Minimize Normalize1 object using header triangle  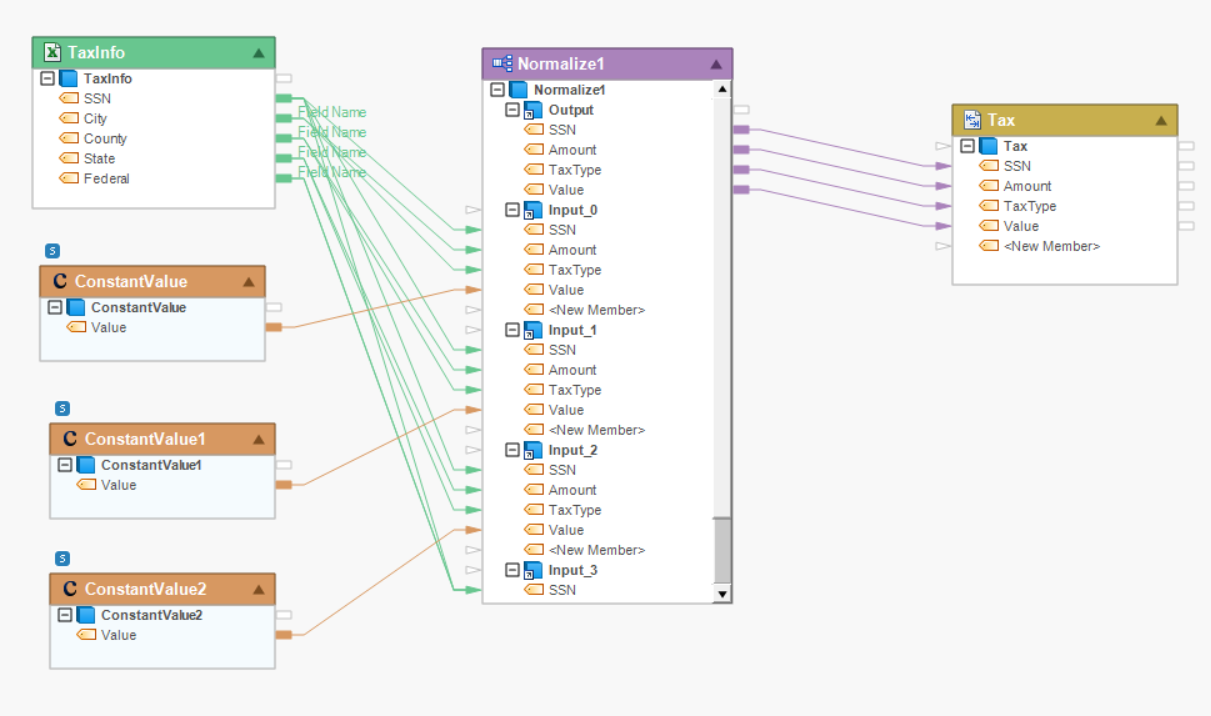[715, 64]
